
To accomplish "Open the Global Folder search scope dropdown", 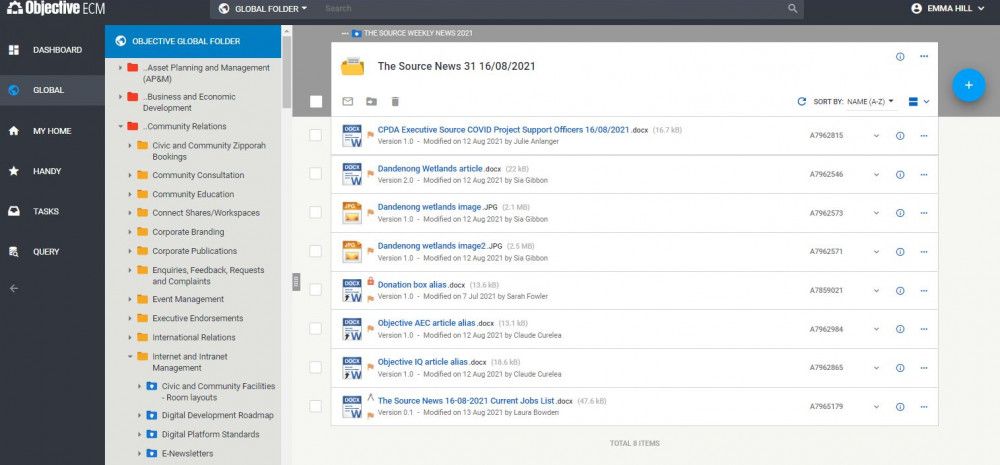I will tap(263, 9).
